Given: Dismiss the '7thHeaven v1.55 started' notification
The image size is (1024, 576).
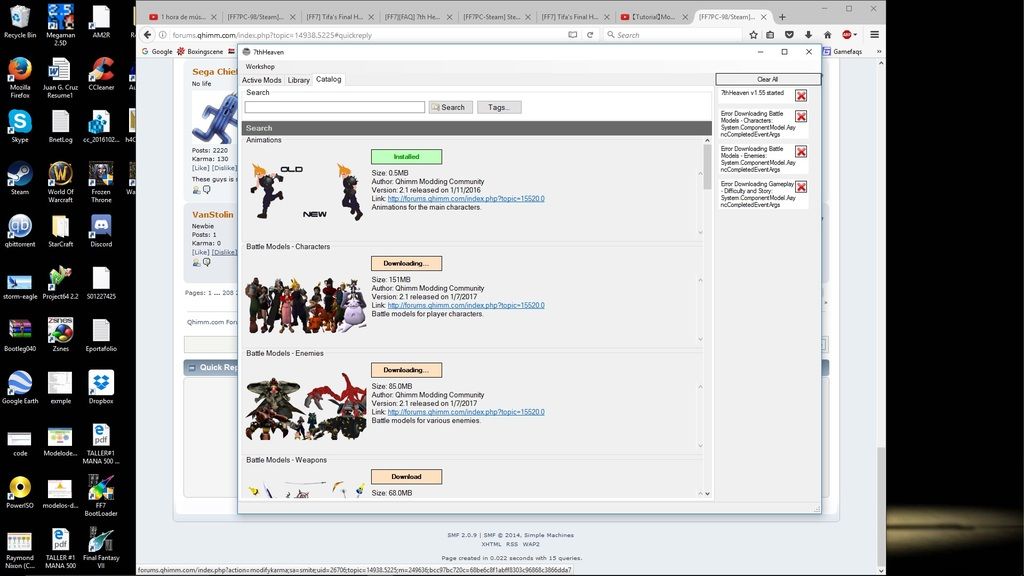Looking at the screenshot, I should [x=801, y=96].
